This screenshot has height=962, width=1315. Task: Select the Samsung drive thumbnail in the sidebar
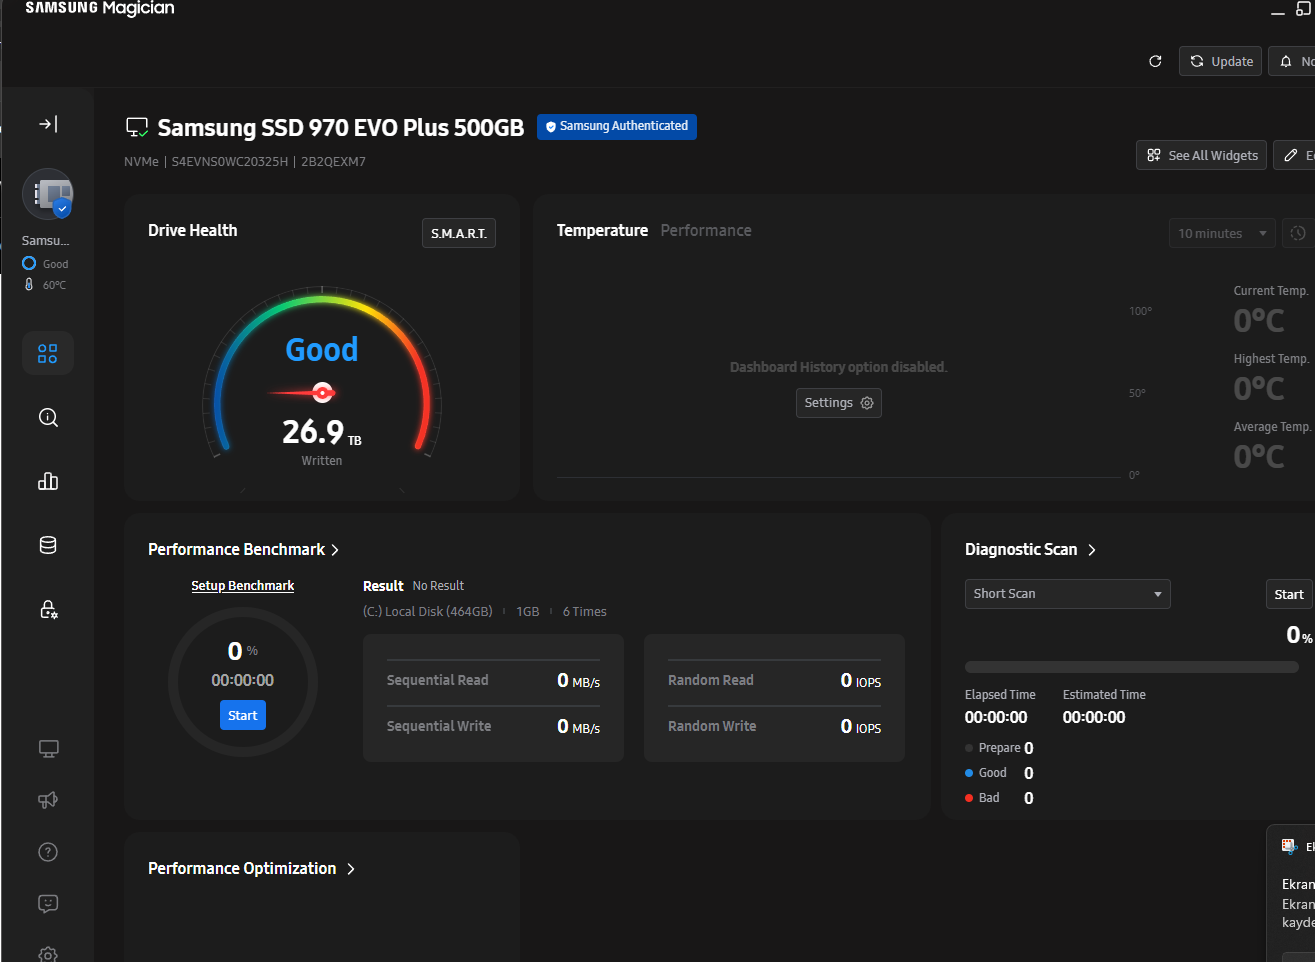coord(48,194)
